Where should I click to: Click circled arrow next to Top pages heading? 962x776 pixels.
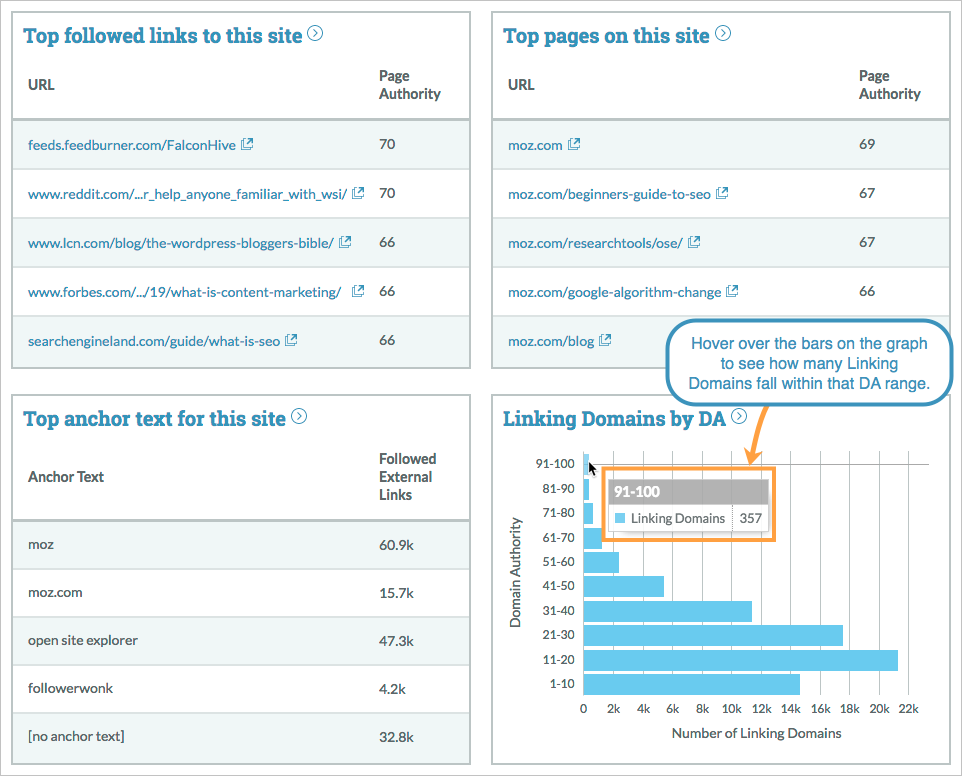(x=723, y=33)
